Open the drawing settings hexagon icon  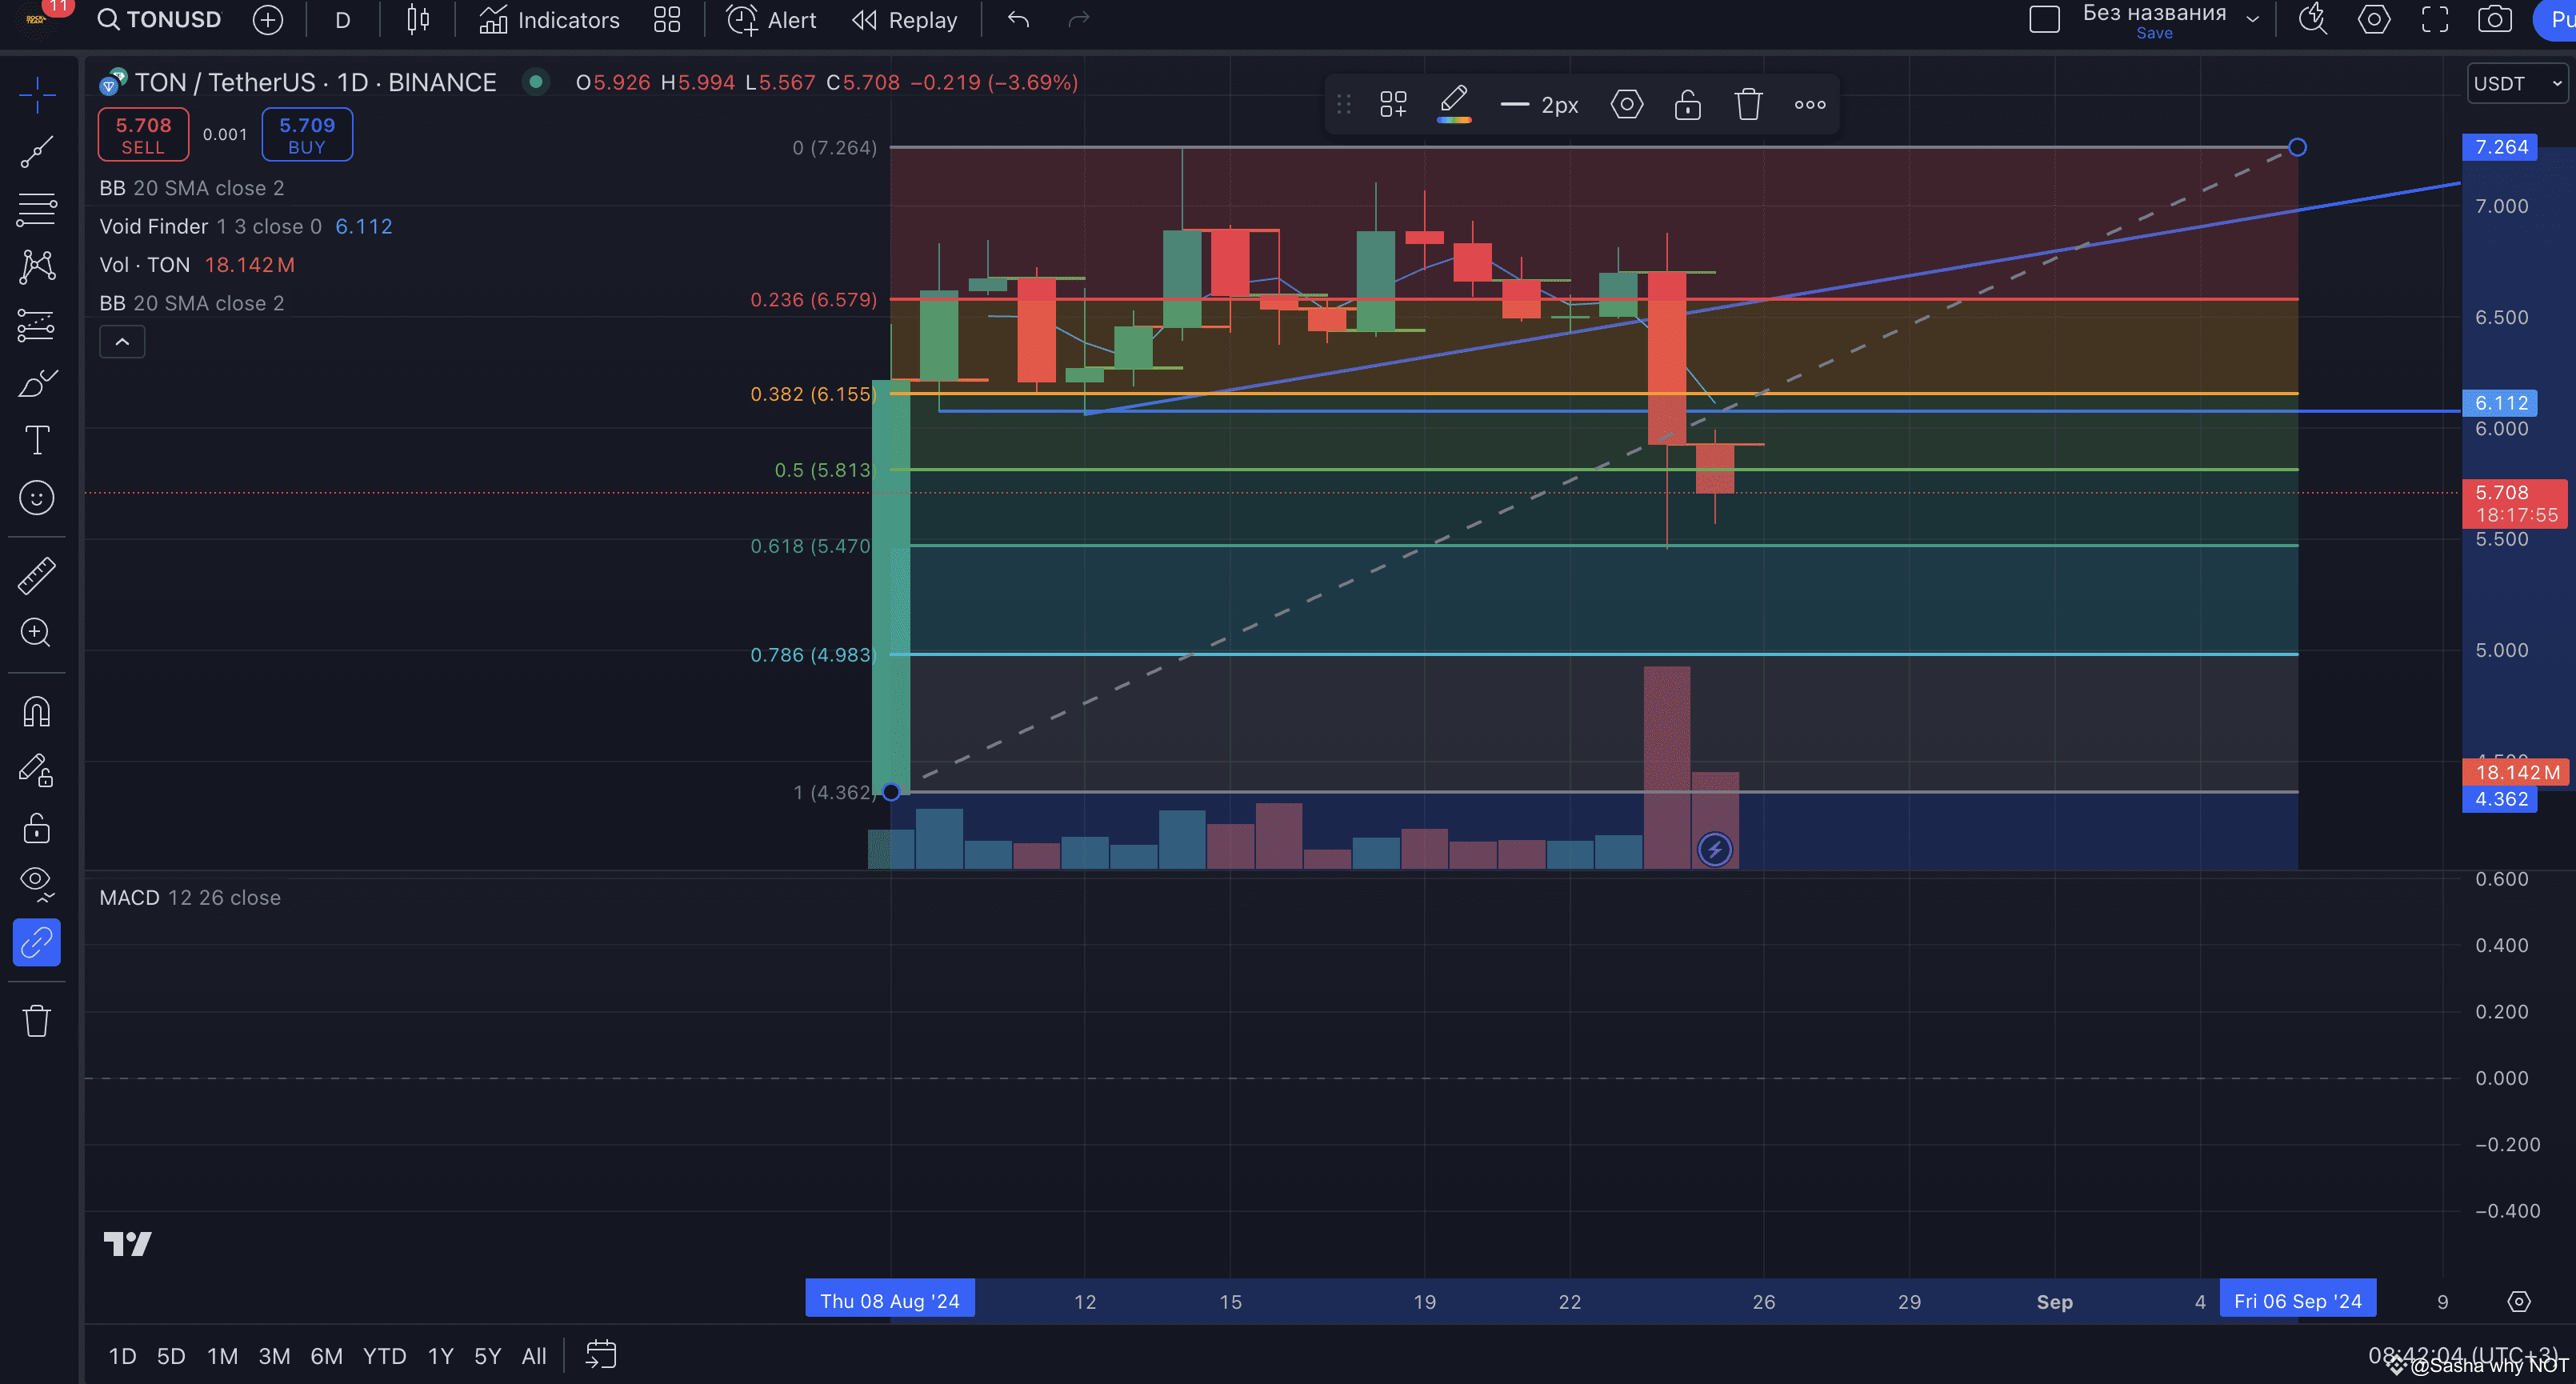pos(1626,104)
